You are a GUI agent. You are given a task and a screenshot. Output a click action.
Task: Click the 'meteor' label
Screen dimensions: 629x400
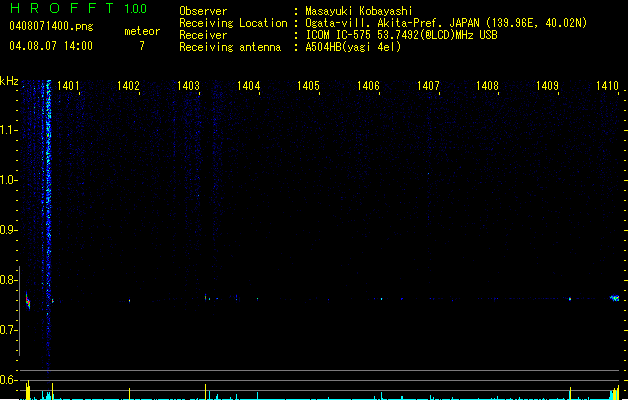pos(142,31)
